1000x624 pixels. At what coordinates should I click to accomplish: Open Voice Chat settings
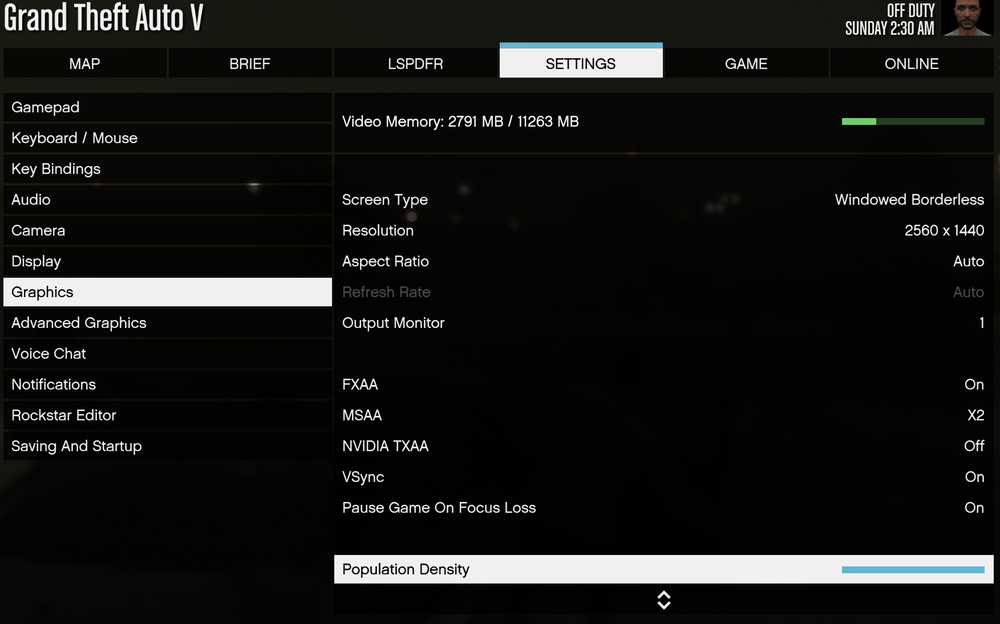point(168,353)
